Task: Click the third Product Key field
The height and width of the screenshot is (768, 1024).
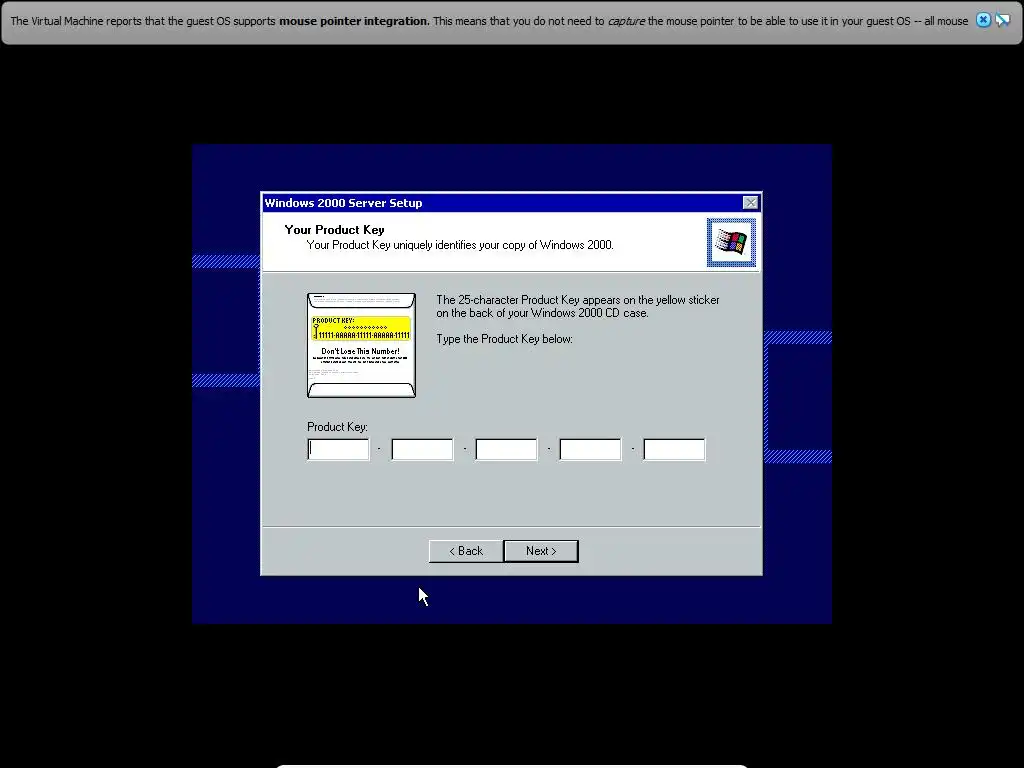Action: click(x=506, y=449)
